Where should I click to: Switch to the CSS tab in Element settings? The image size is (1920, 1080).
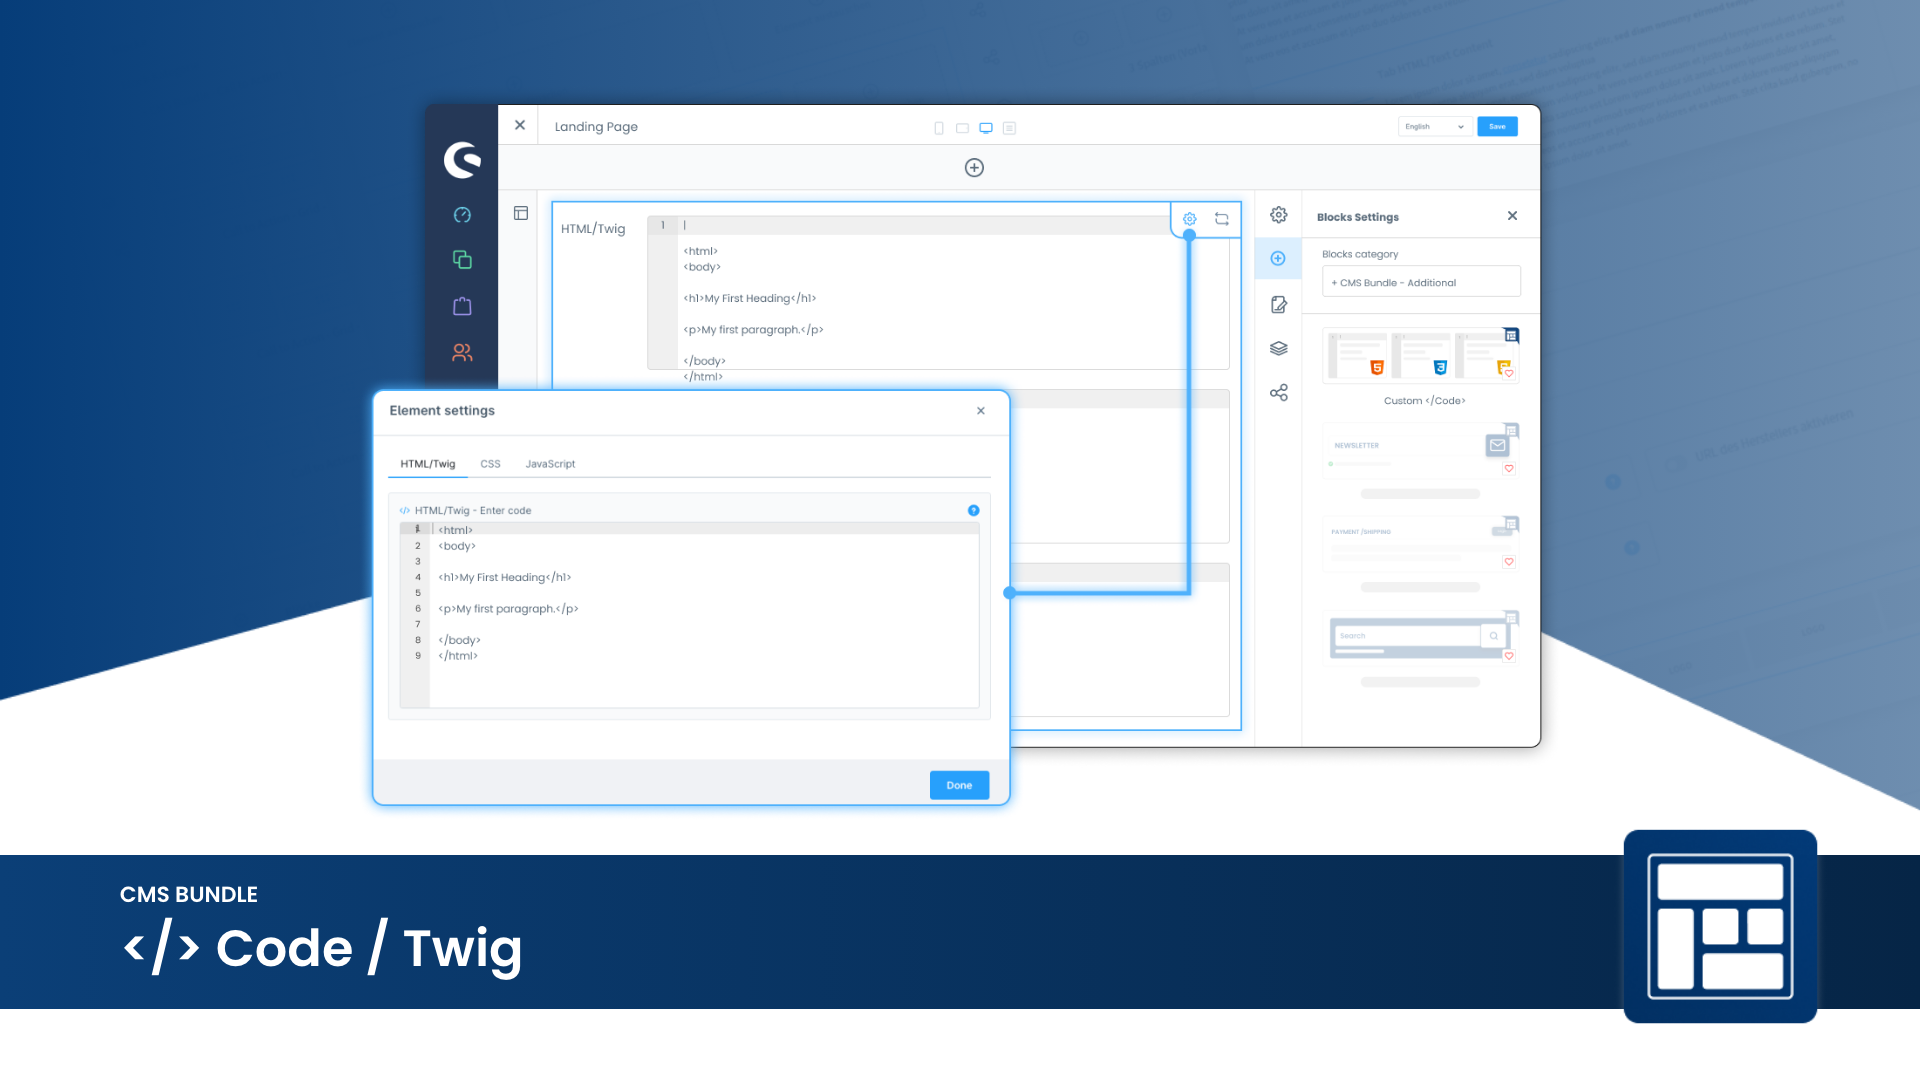pos(489,463)
